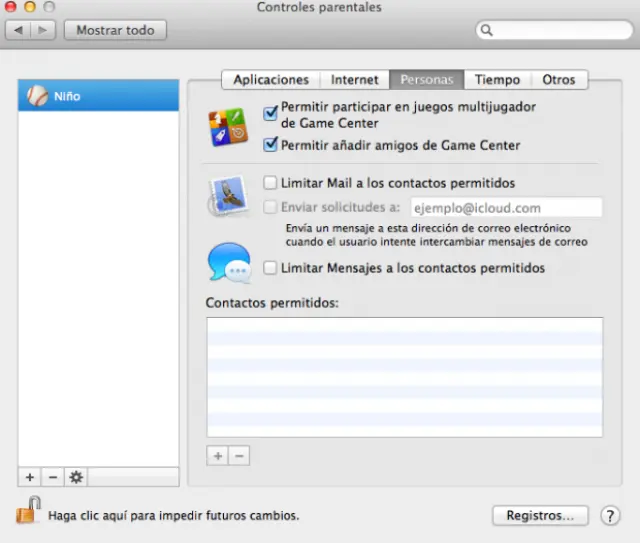Open Registros logs button
This screenshot has height=543, width=640.
[540, 516]
